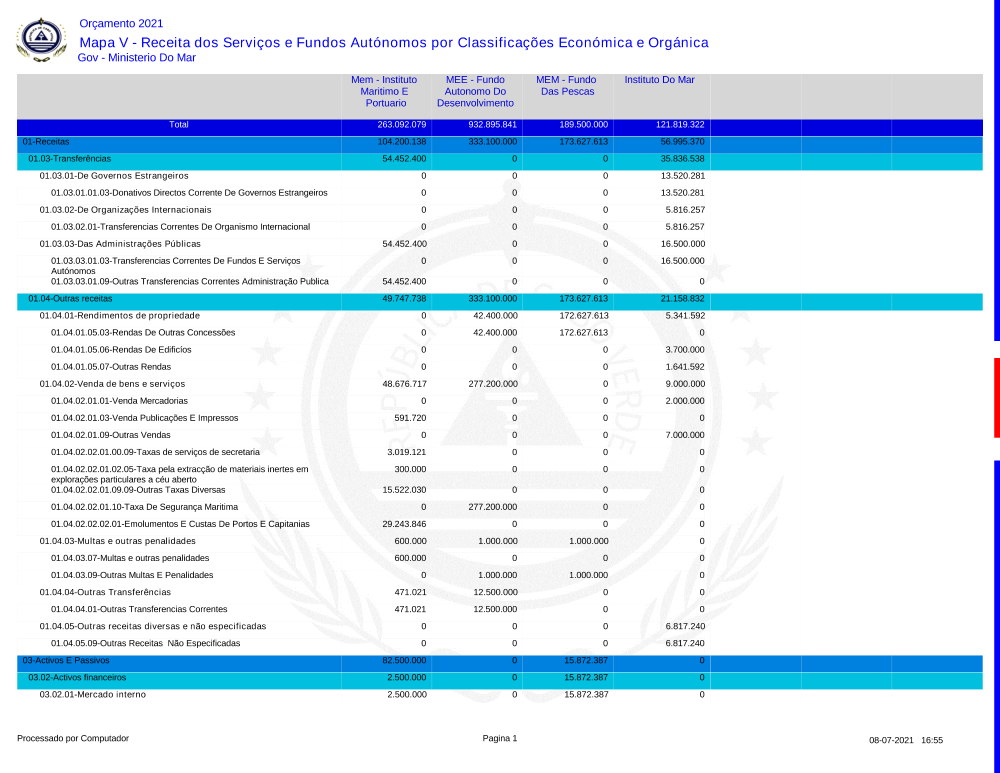
Task: Click Gov - Ministerio Do Mar subtitle
Action: coord(136,58)
